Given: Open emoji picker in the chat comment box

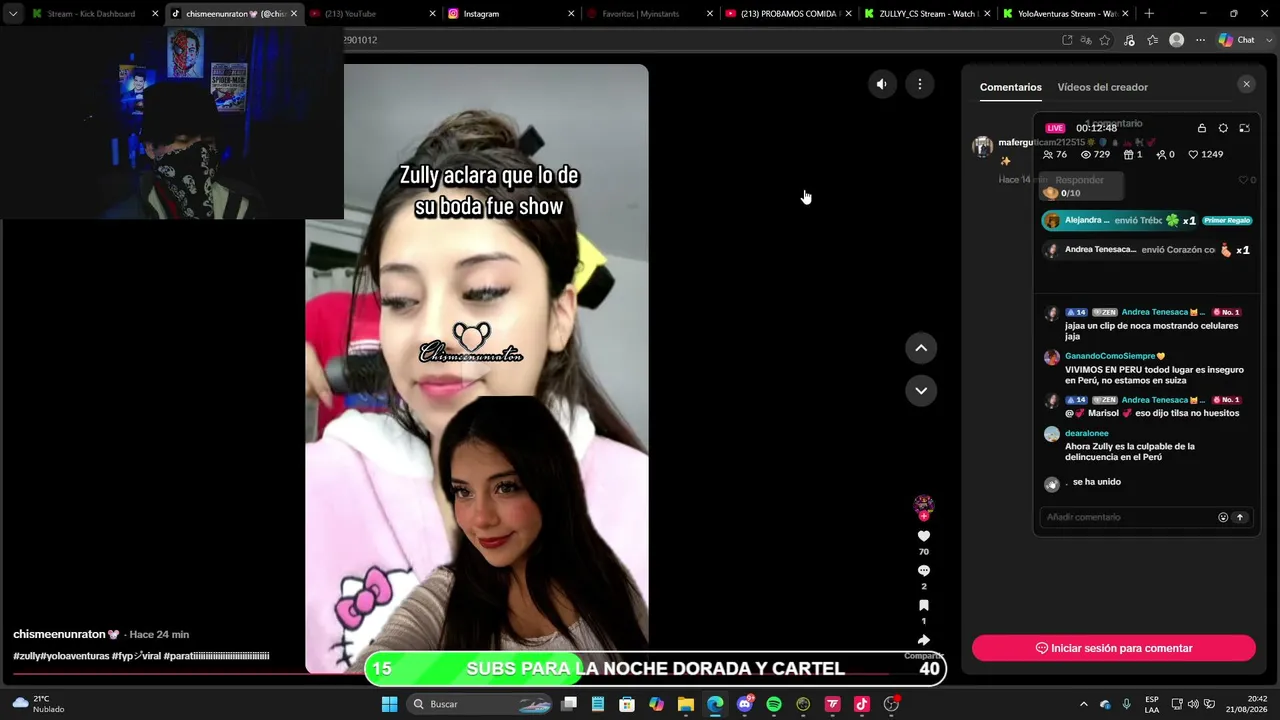Looking at the screenshot, I should [x=1223, y=517].
